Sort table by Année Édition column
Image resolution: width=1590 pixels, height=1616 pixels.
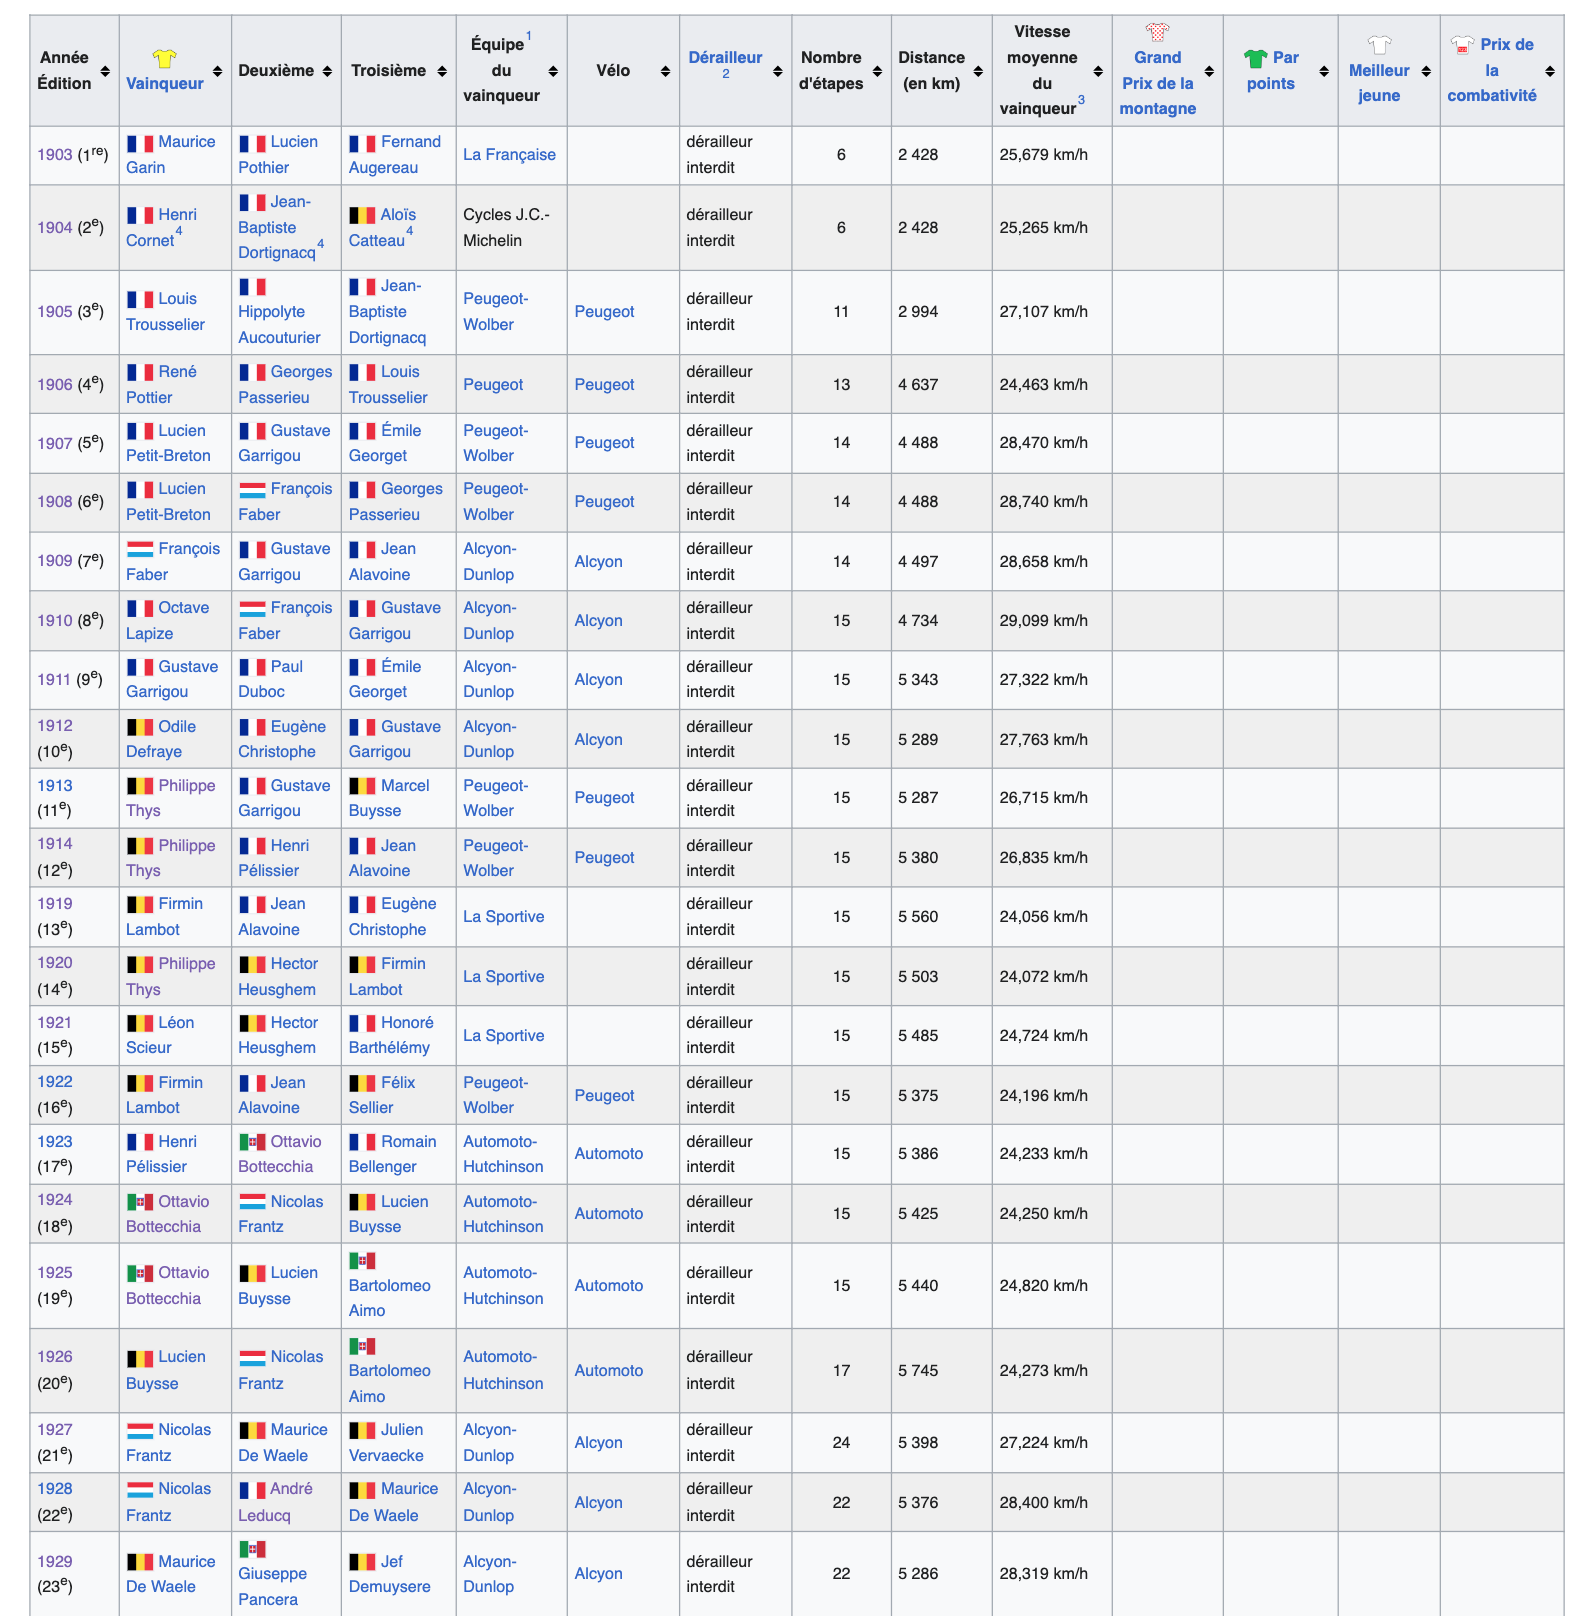click(105, 71)
